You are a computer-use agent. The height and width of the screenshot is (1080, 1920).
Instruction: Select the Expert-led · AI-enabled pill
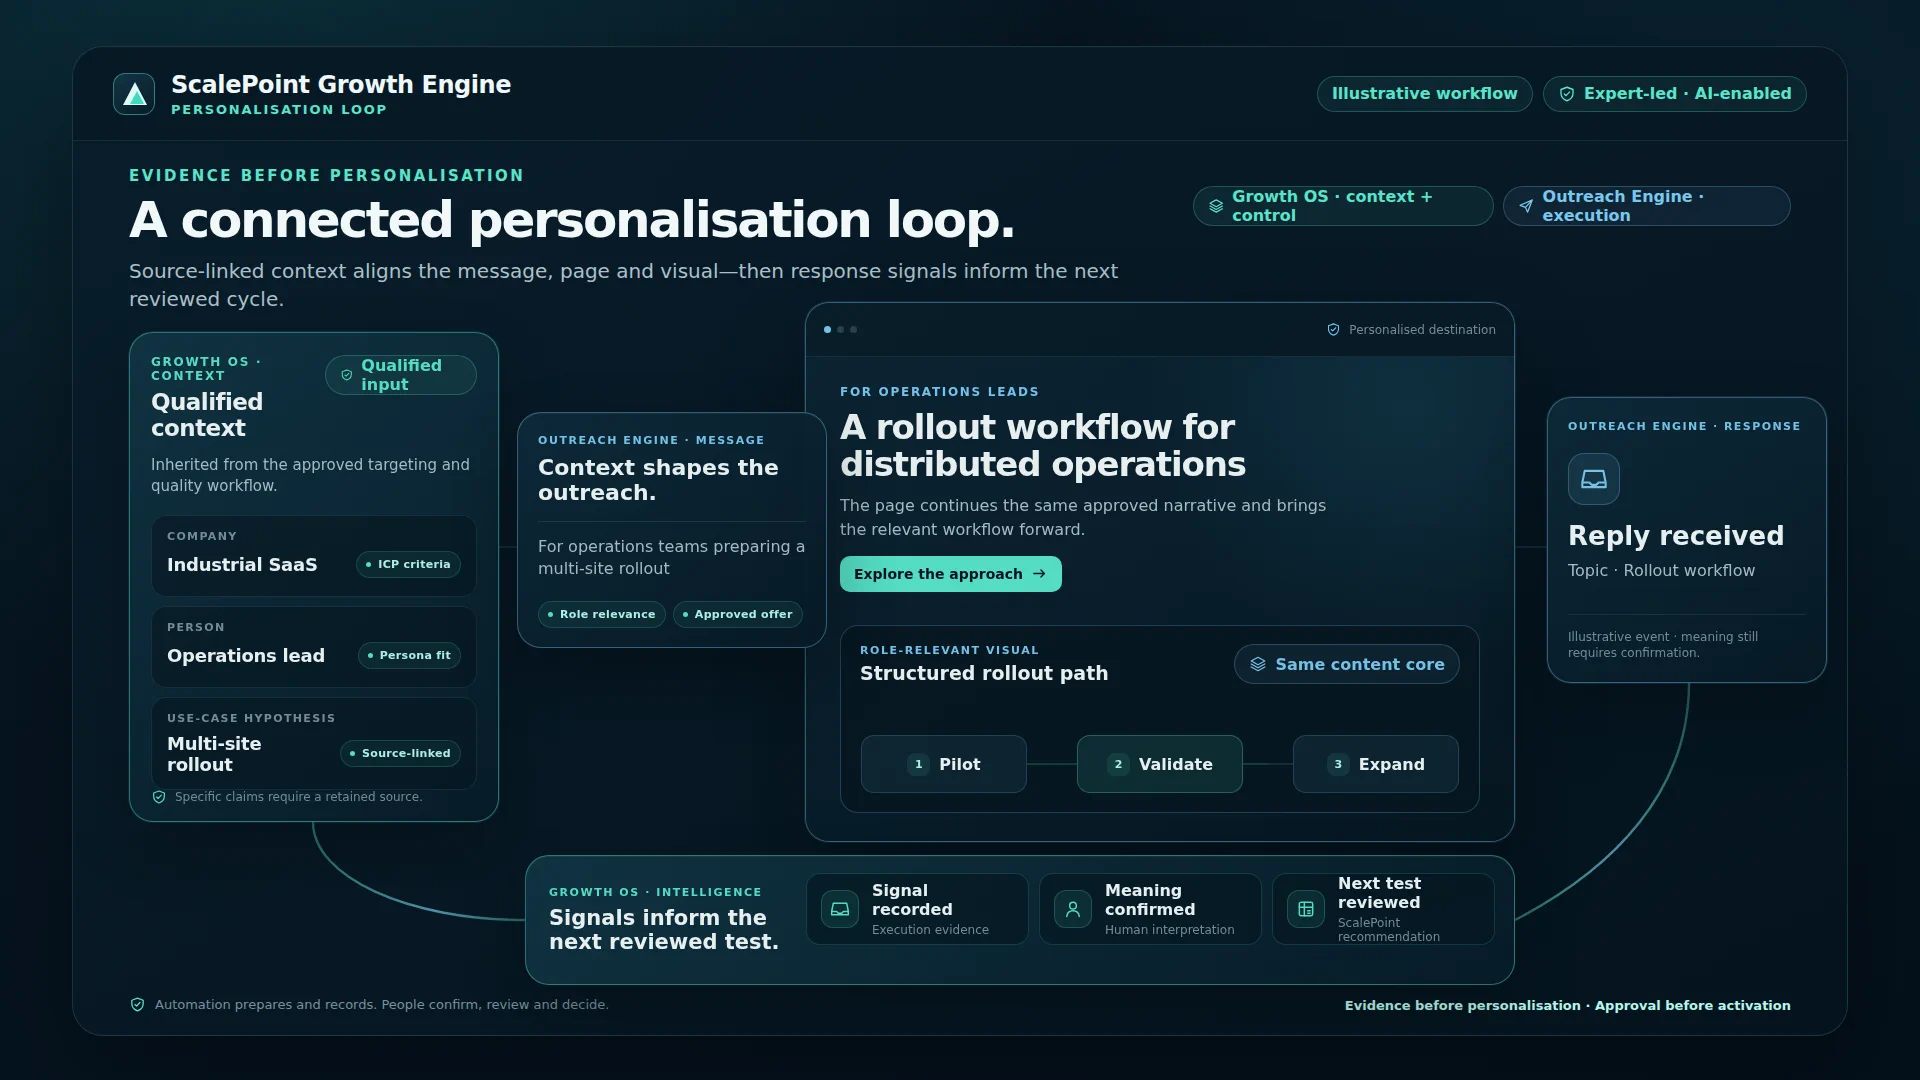(x=1675, y=94)
